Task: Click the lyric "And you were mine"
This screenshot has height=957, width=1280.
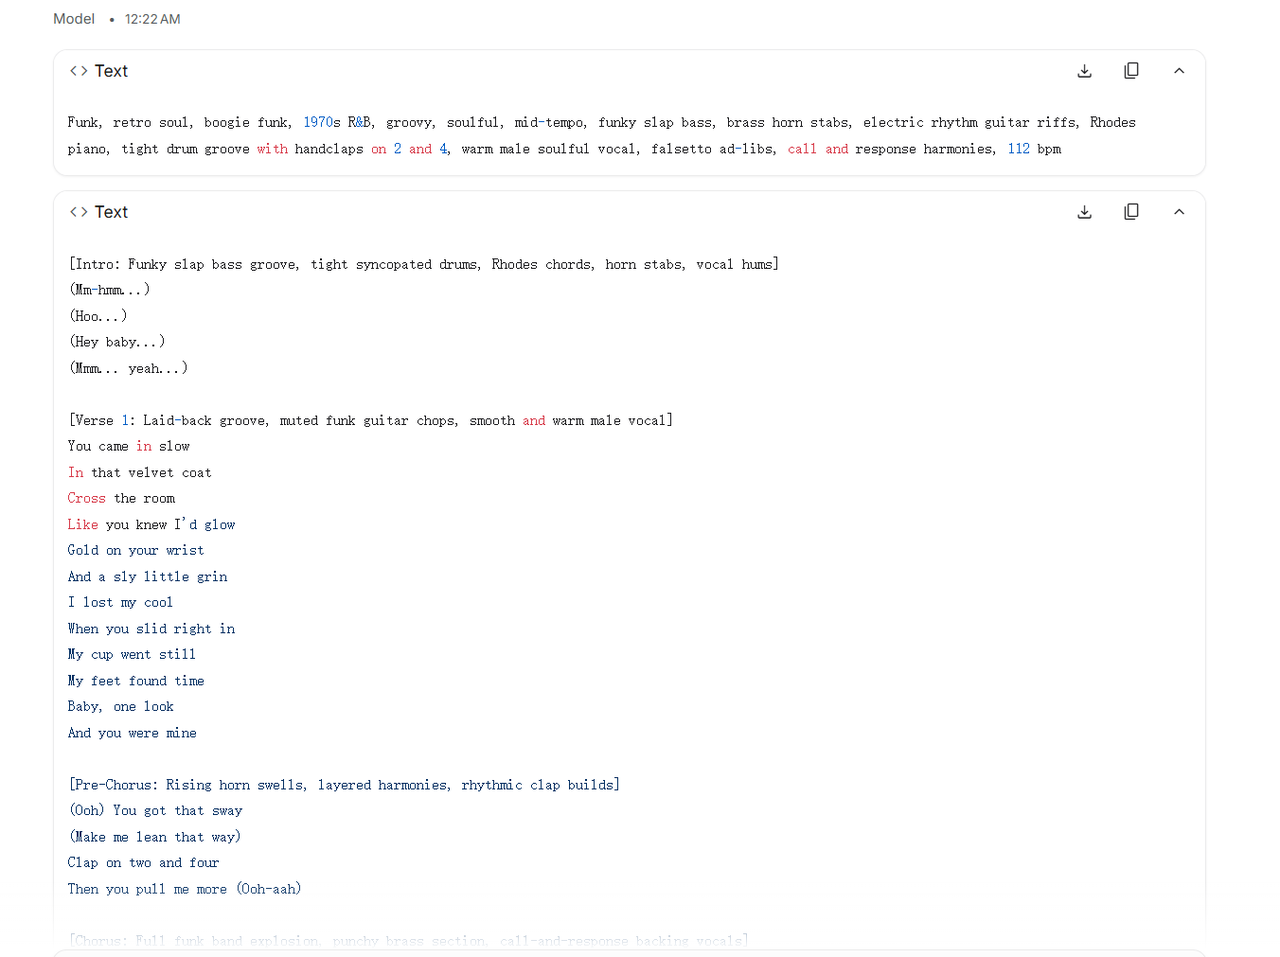Action: pyautogui.click(x=132, y=732)
